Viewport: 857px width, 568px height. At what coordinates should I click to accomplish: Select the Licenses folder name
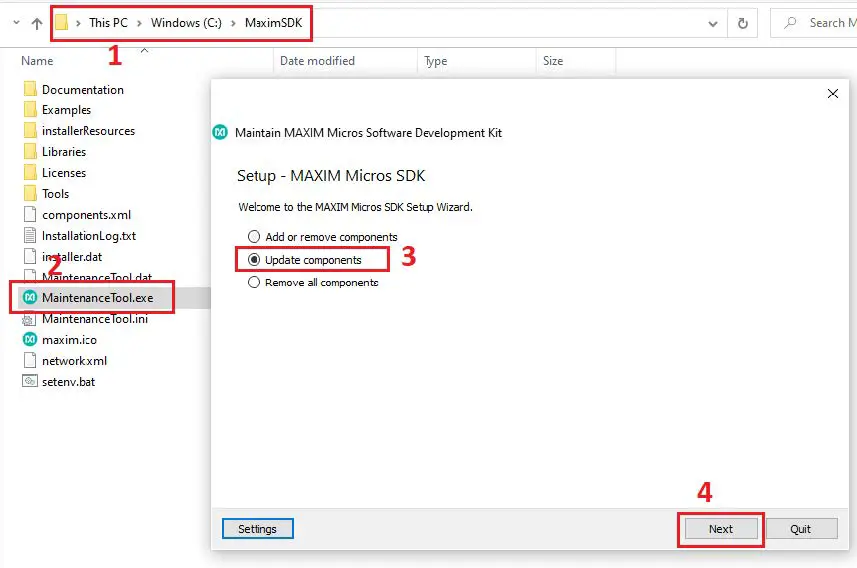[64, 173]
